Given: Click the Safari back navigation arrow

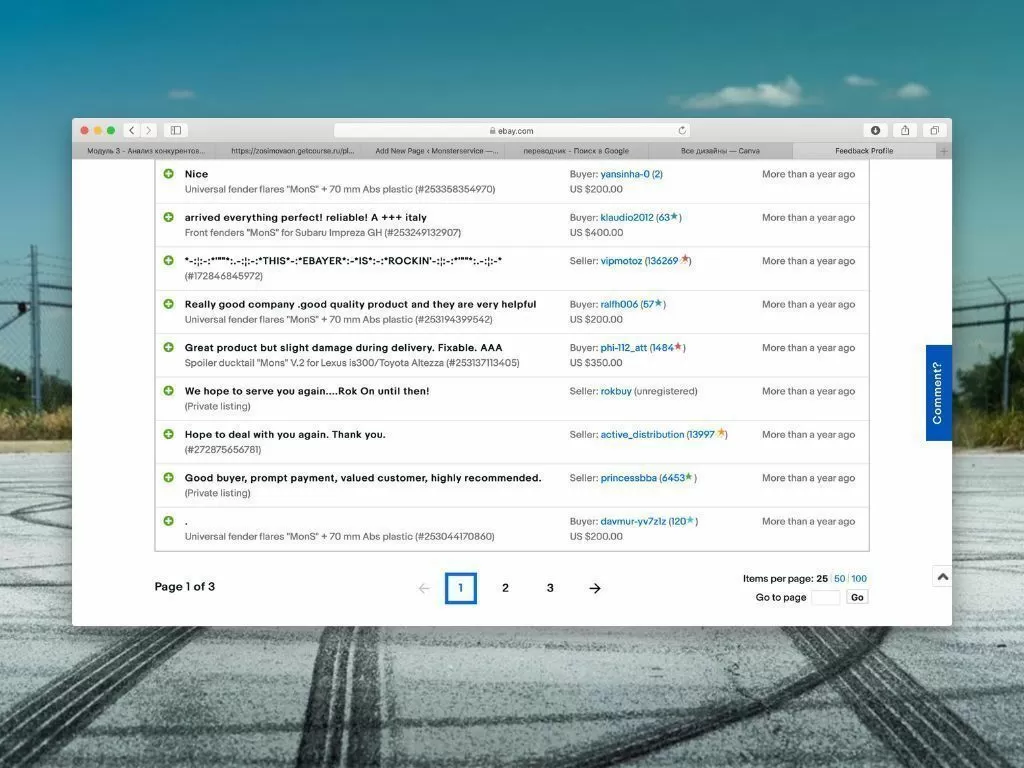Looking at the screenshot, I should click(131, 130).
